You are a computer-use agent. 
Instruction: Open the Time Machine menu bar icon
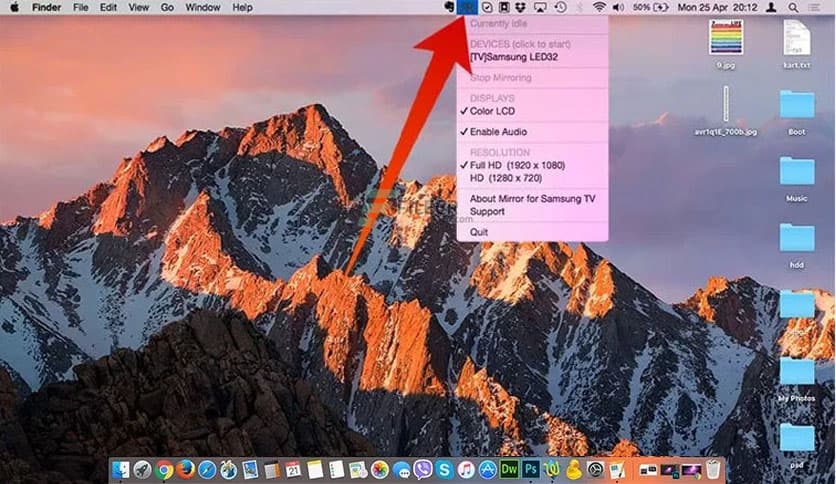560,7
